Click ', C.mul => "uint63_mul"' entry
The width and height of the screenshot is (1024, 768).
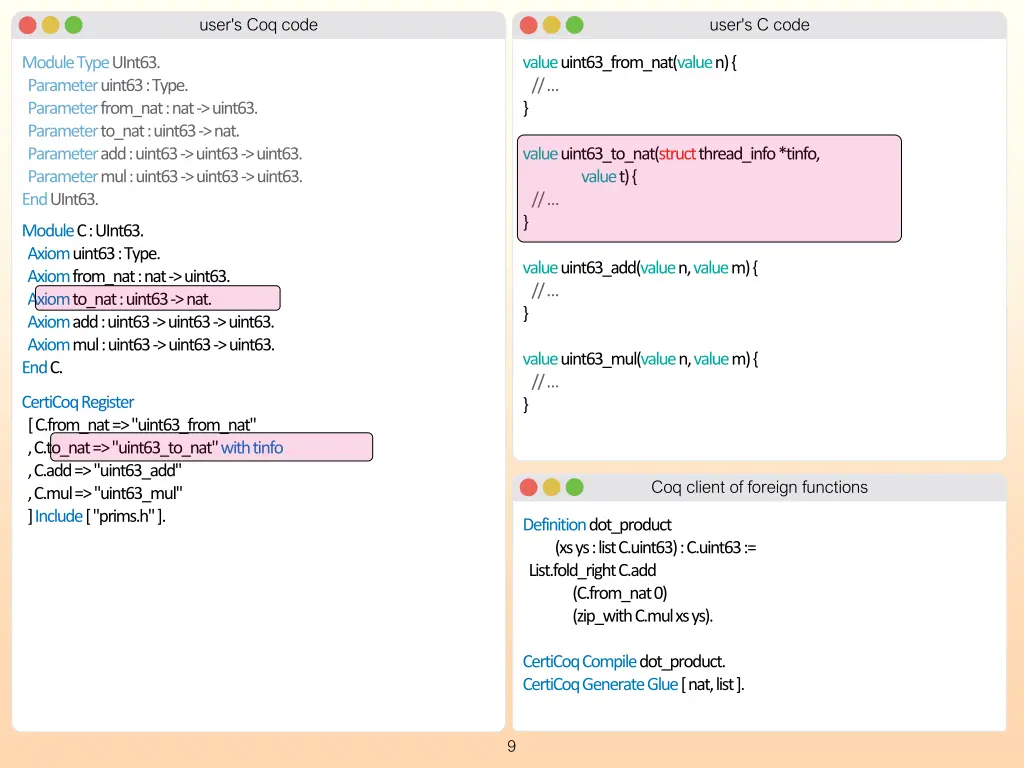coord(105,494)
